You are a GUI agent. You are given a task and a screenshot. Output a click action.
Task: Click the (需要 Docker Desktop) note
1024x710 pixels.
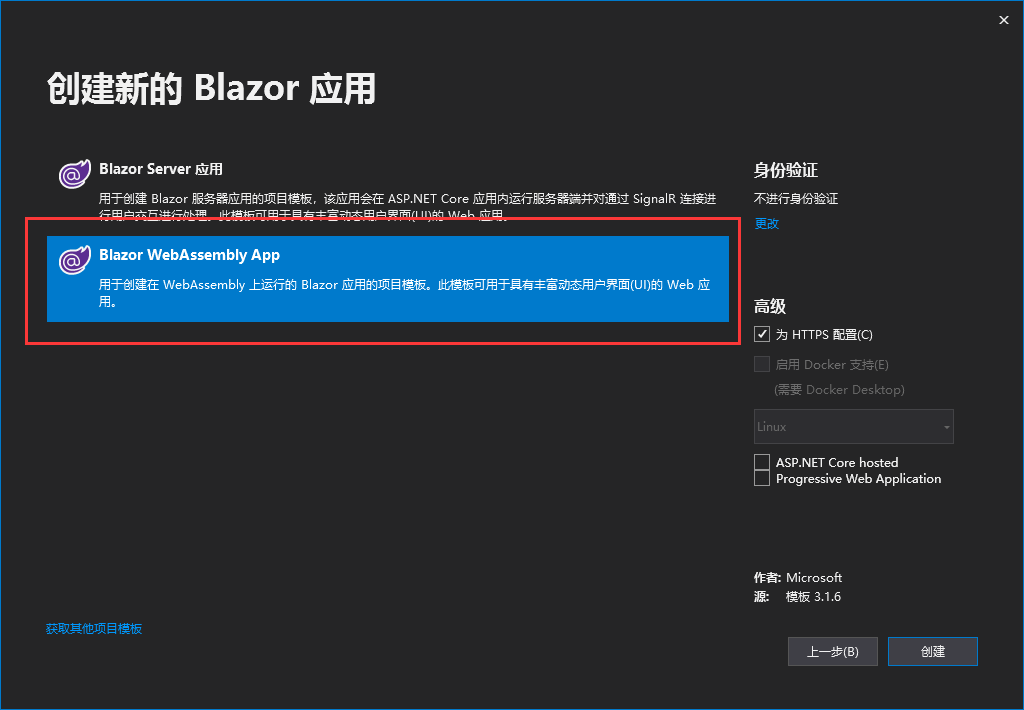tap(839, 390)
